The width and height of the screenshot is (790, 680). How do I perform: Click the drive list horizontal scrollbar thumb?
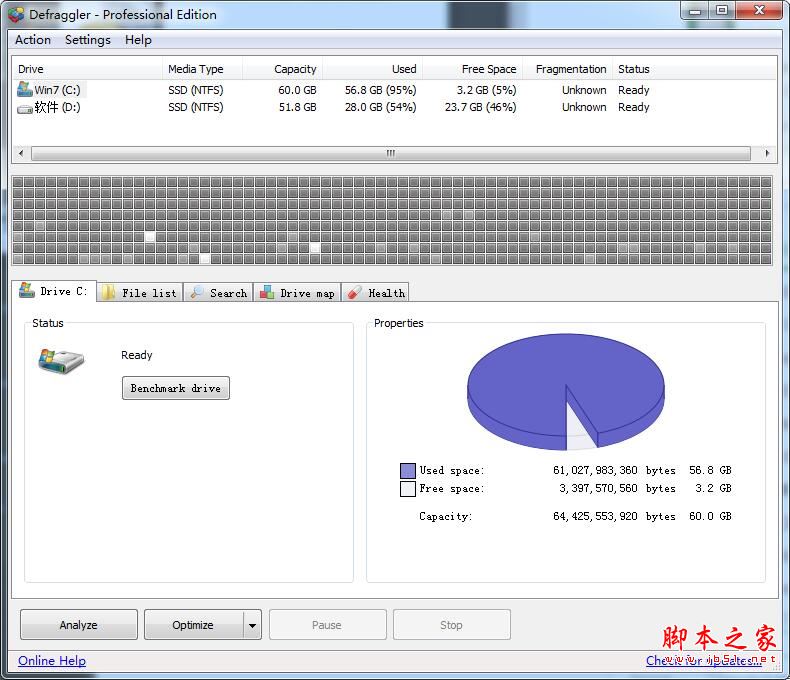391,153
